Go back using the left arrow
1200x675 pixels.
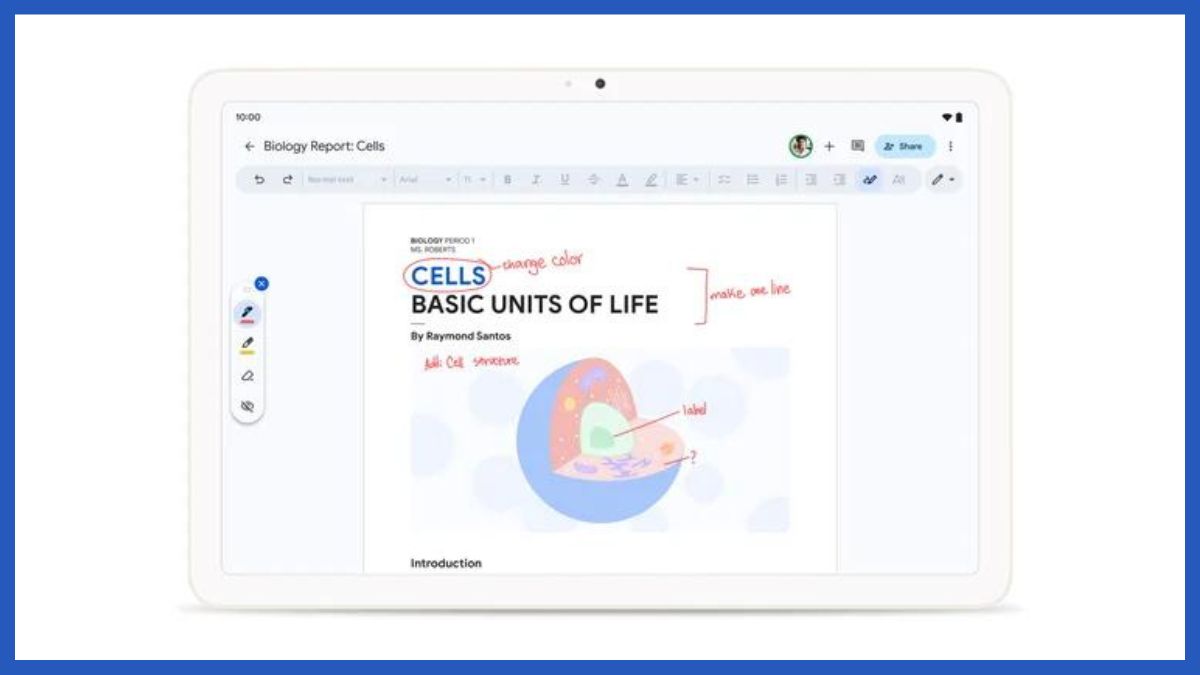point(249,146)
